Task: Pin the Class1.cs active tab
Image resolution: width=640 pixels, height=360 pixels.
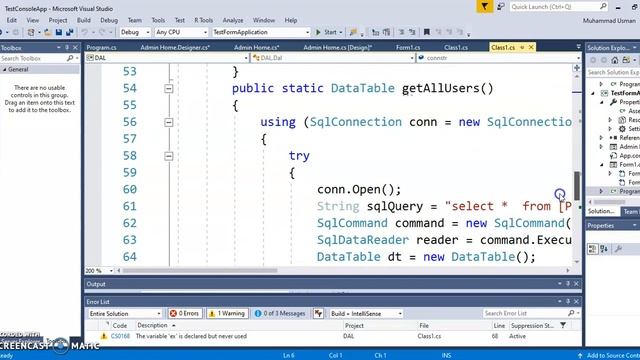Action: coord(522,47)
